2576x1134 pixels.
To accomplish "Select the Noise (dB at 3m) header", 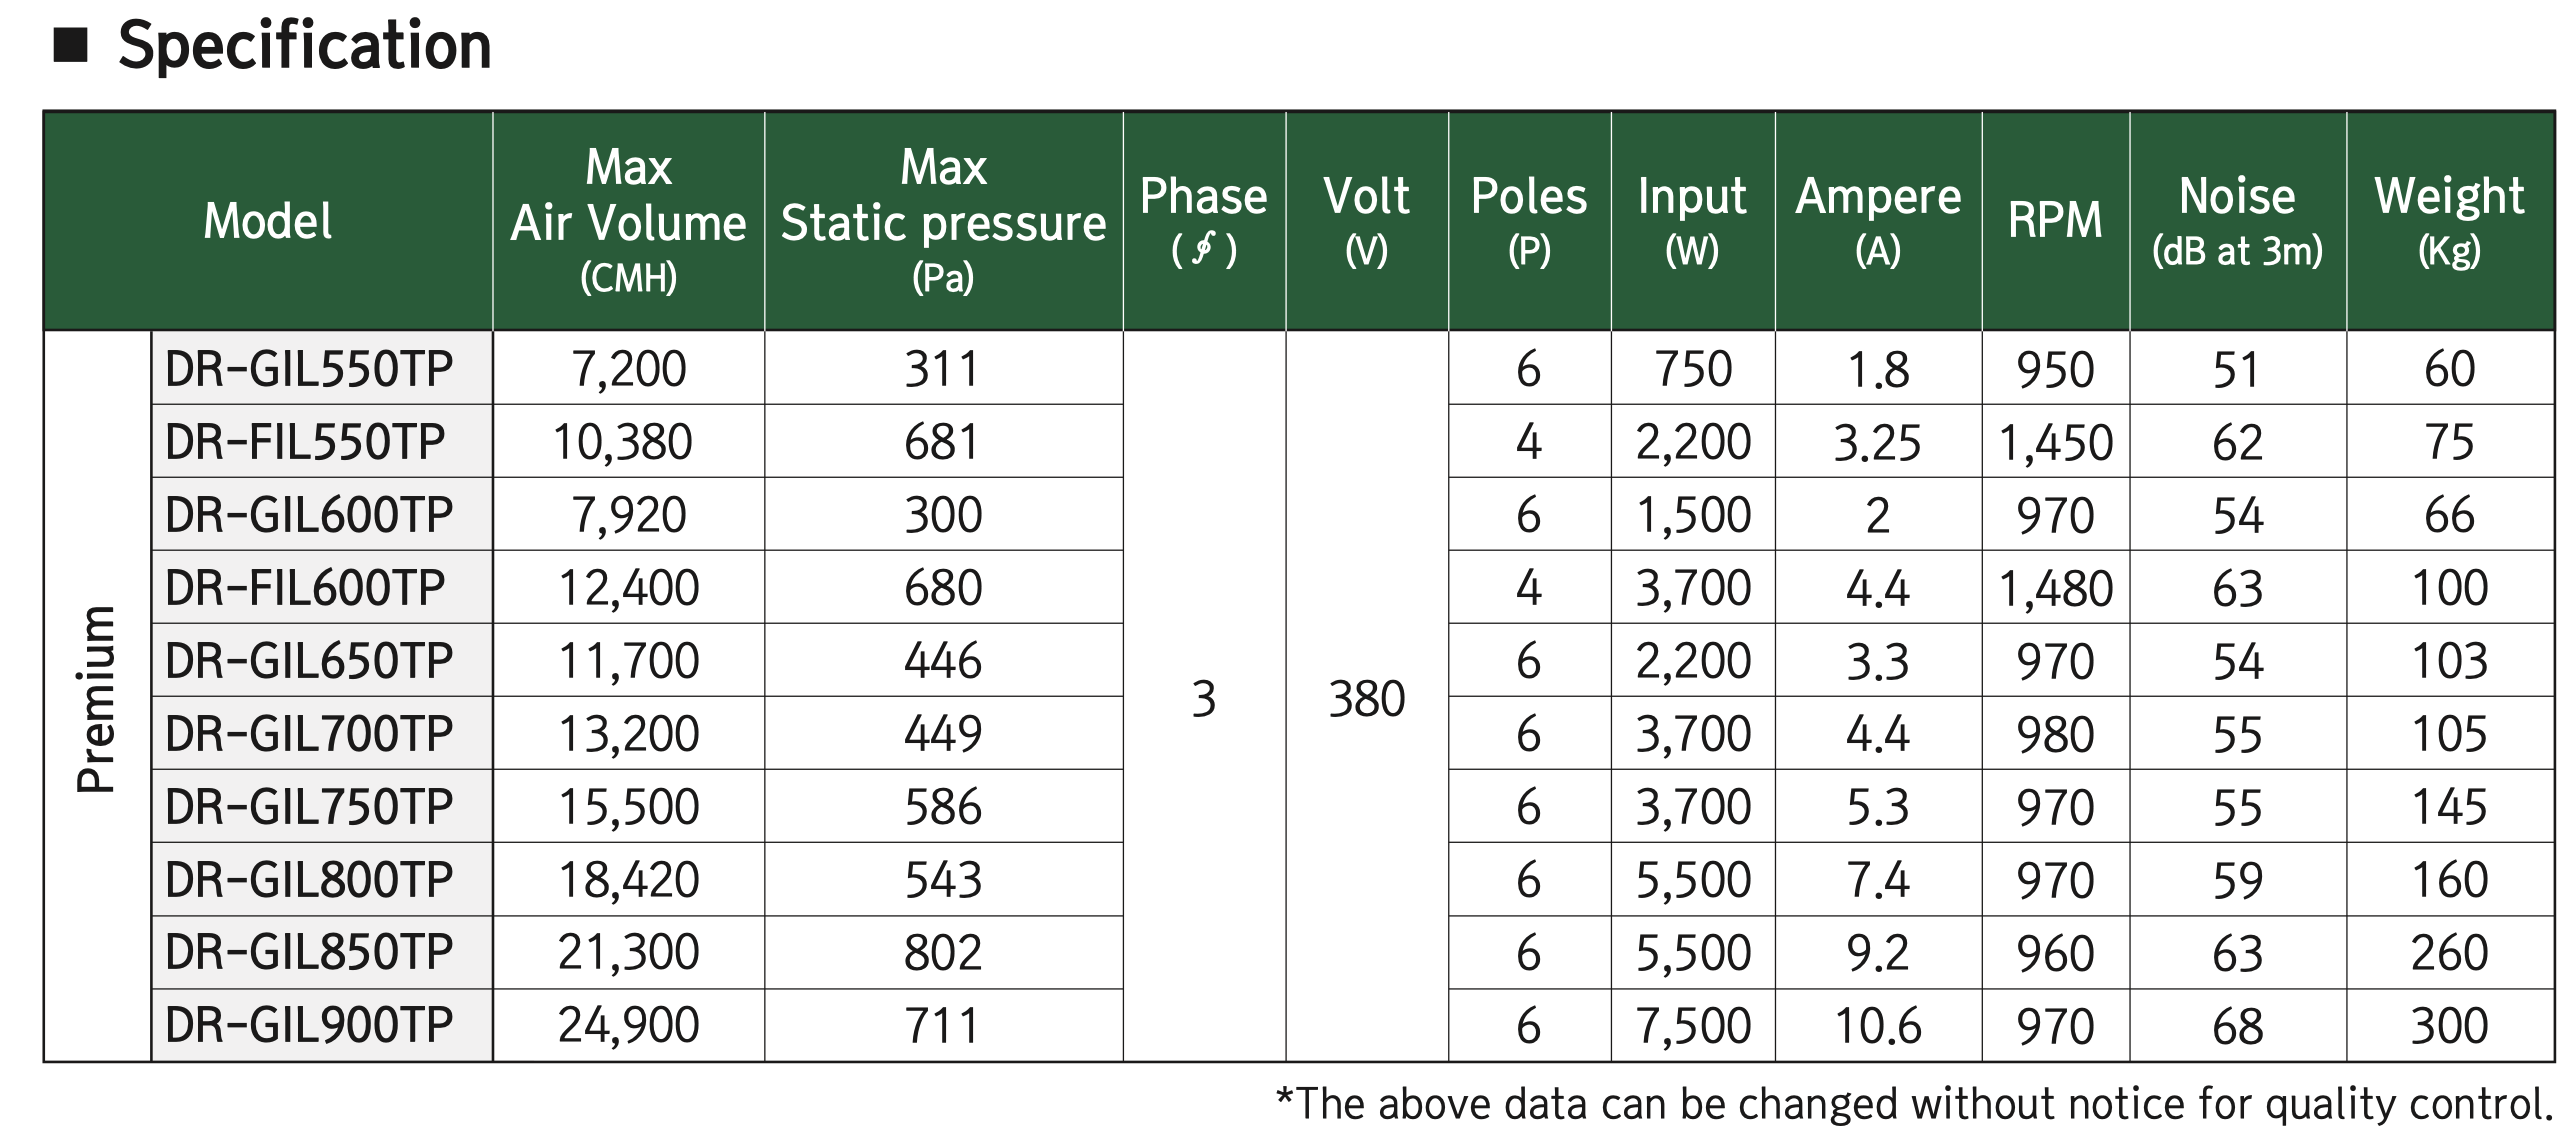I will click(x=2238, y=221).
